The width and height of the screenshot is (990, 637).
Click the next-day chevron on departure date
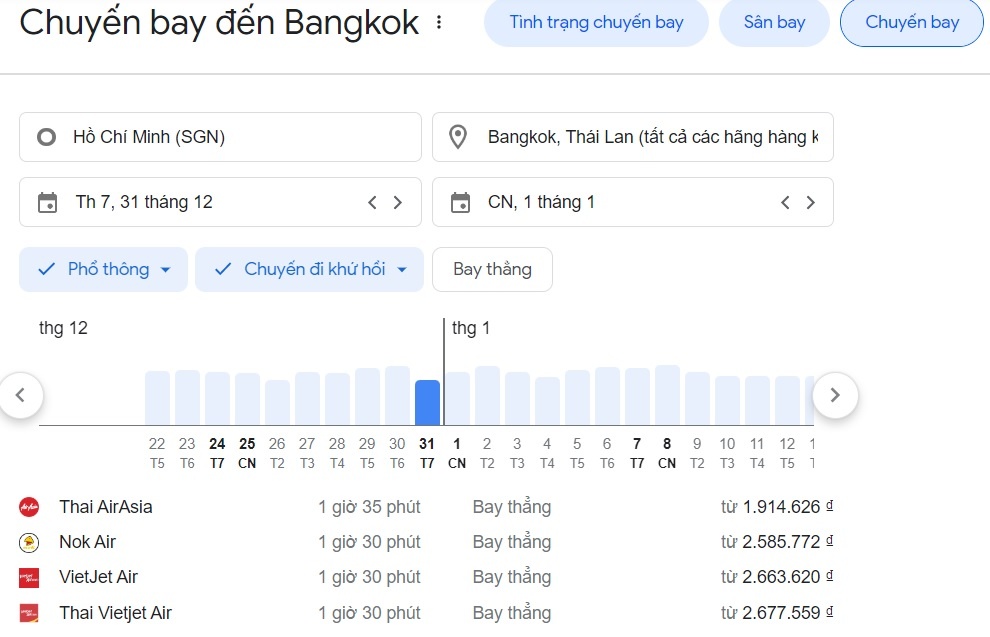398,201
